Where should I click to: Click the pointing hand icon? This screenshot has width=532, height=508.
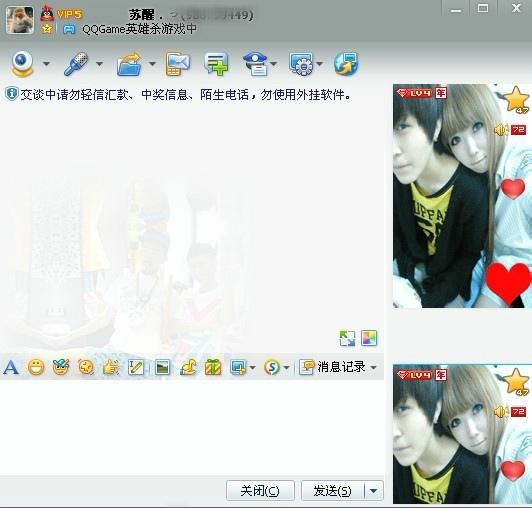(111, 367)
